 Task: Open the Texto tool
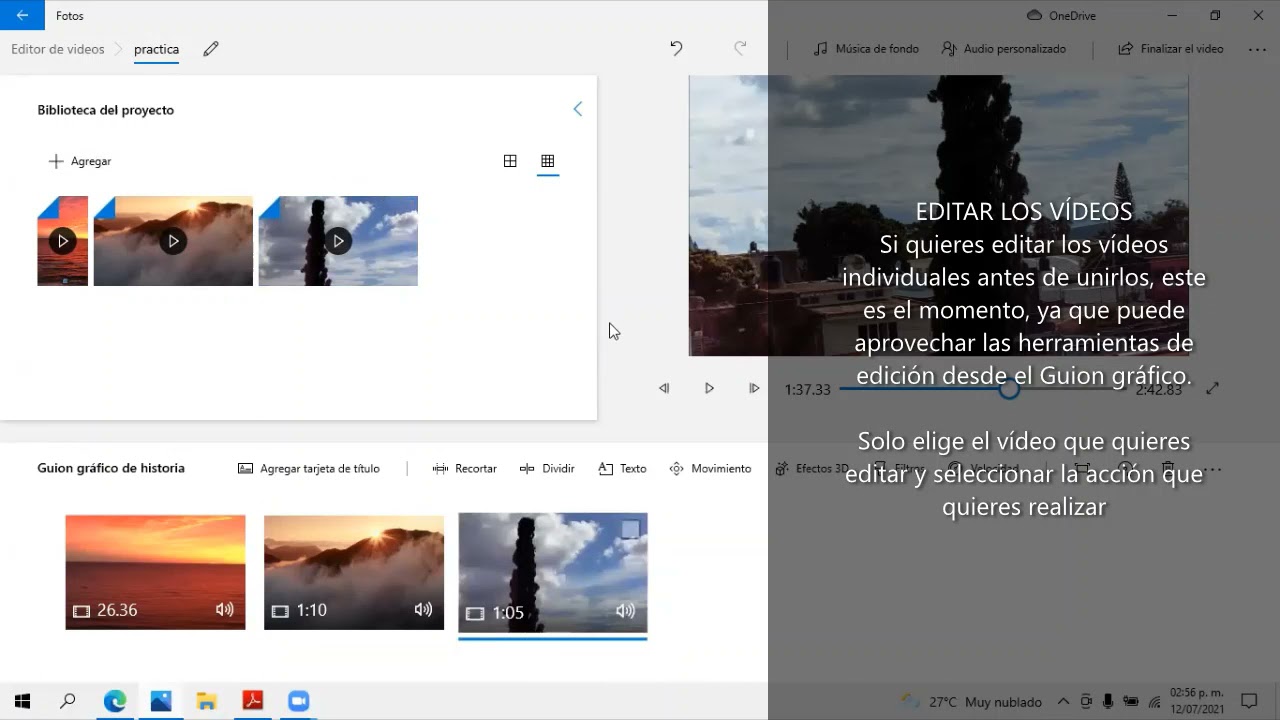tap(622, 468)
